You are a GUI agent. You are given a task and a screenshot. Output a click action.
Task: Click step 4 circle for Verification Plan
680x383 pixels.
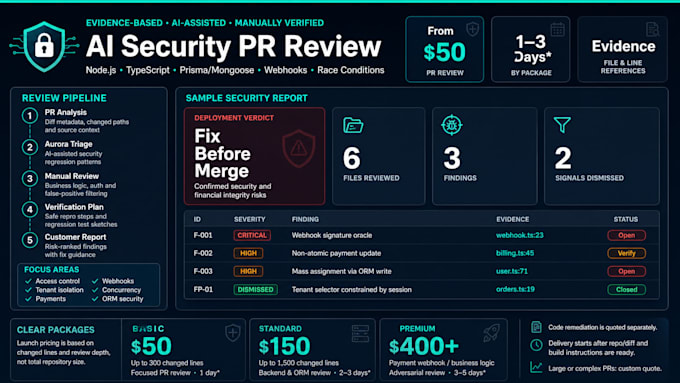pos(29,210)
